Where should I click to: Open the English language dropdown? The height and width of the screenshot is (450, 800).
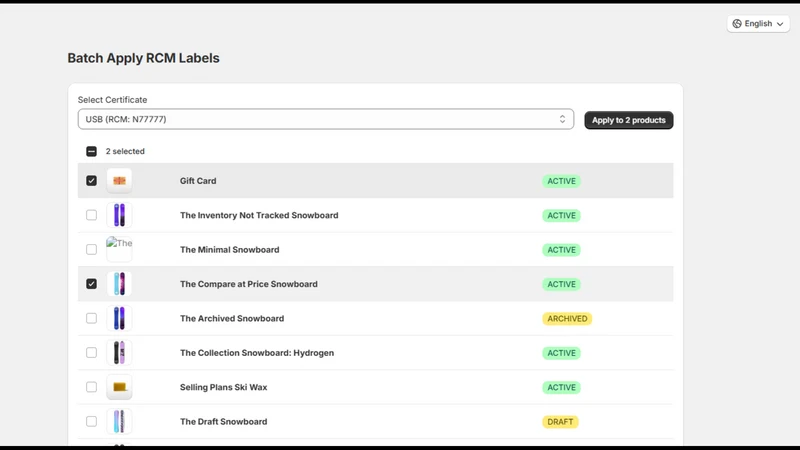coord(758,23)
